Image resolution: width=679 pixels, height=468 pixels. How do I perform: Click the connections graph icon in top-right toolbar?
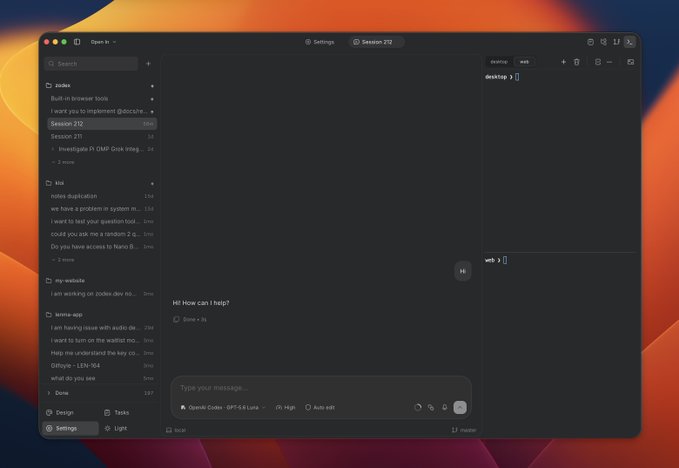pos(603,42)
